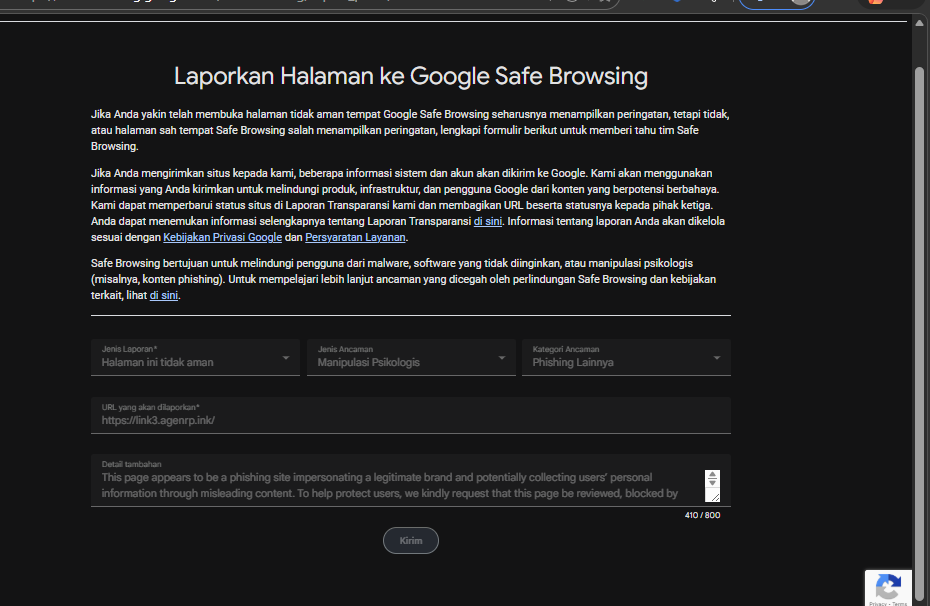Screen dimensions: 930x606
Task: Open the Kategori Ancaman dropdown
Action: pos(626,357)
